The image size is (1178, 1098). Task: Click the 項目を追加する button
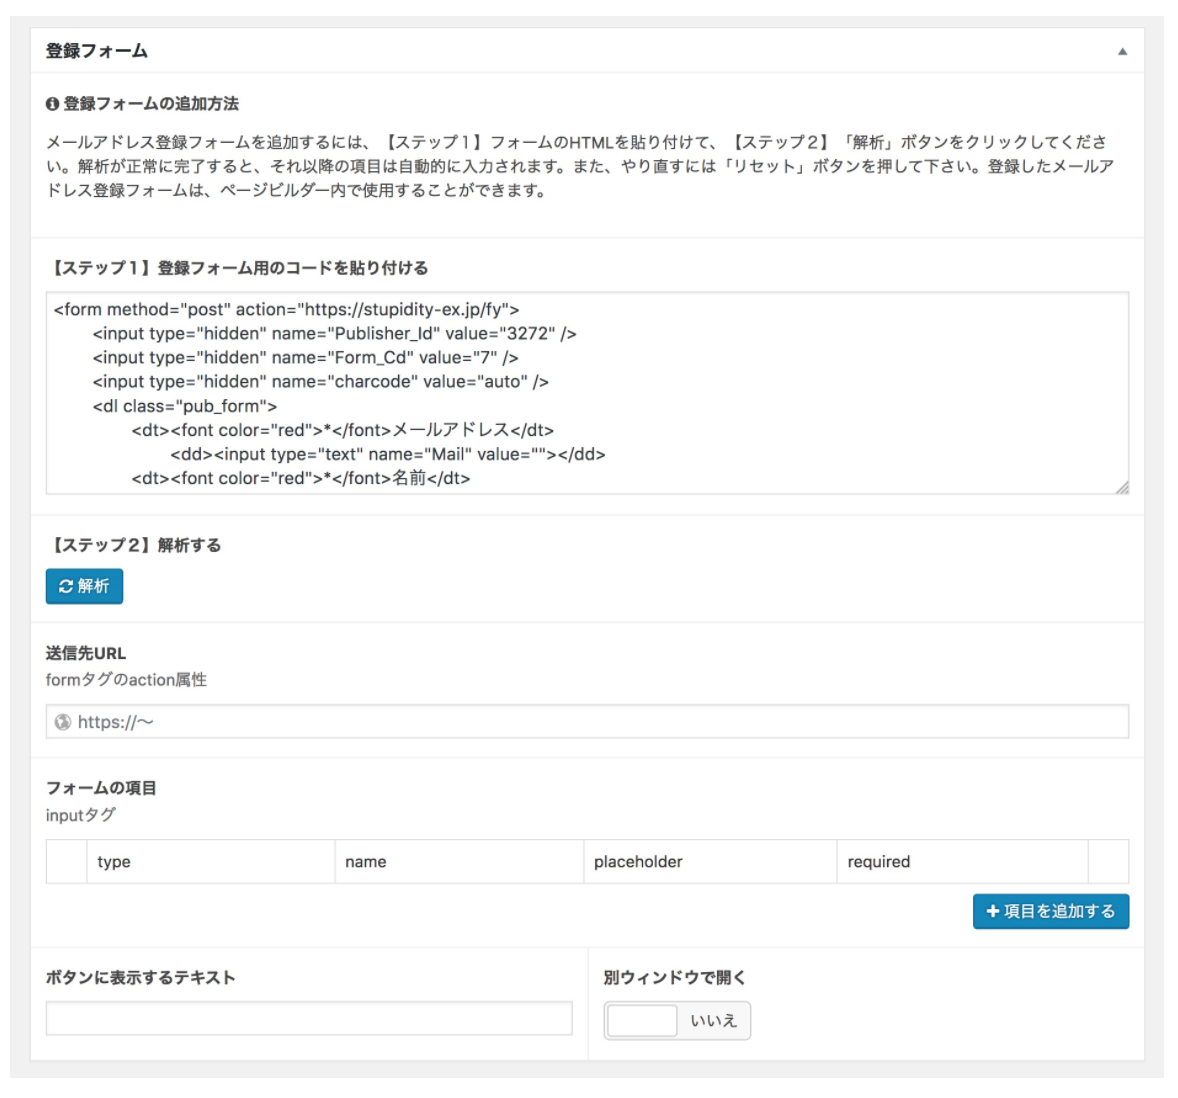coord(1051,911)
